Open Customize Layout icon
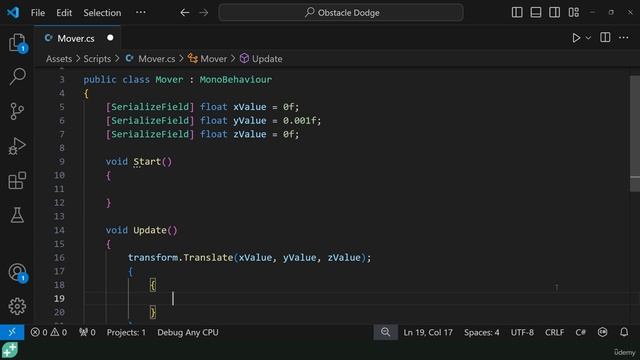The image size is (640, 360). coord(573,12)
